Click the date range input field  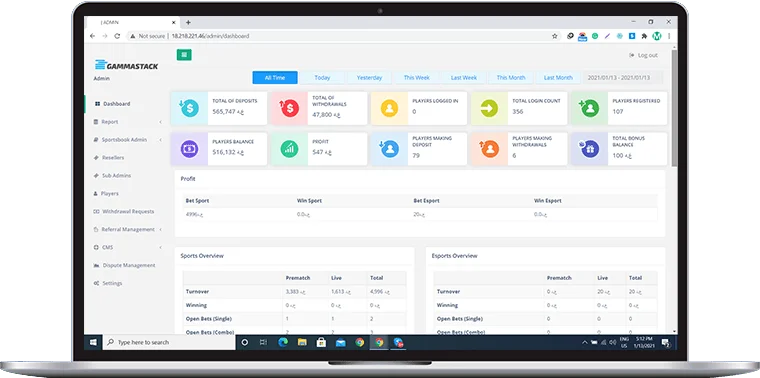622,78
